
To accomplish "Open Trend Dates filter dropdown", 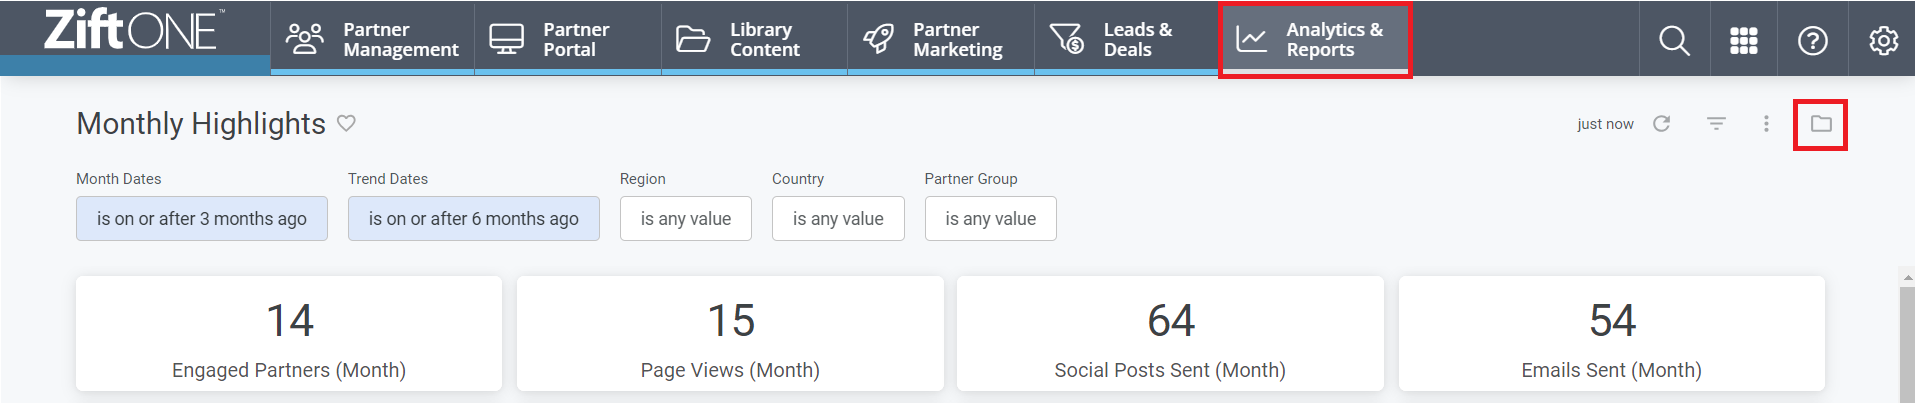I will [474, 218].
